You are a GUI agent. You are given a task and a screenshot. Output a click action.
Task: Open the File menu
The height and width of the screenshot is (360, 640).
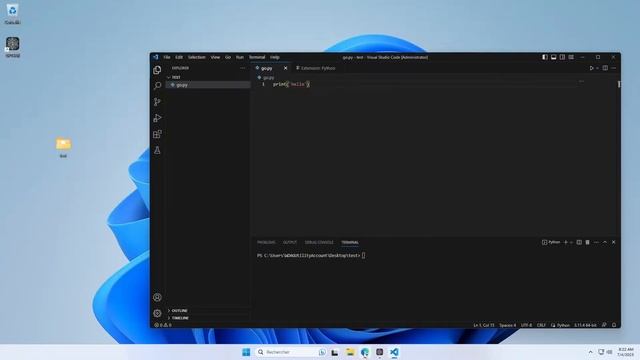(x=167, y=57)
